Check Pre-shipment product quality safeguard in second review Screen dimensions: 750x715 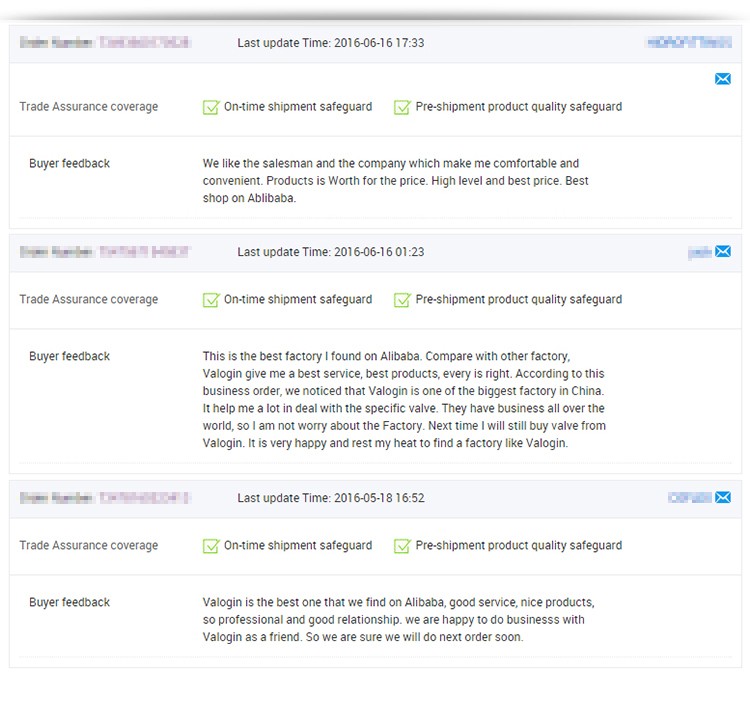[x=402, y=300]
